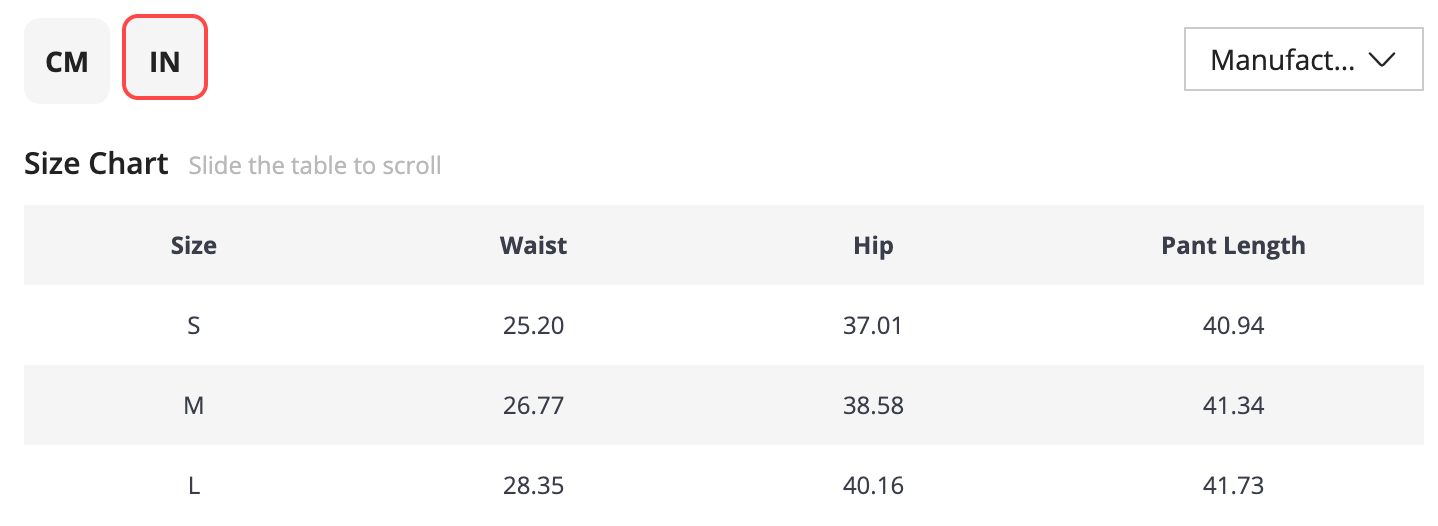Click hip value 40.16
This screenshot has height=526, width=1438.
point(873,486)
